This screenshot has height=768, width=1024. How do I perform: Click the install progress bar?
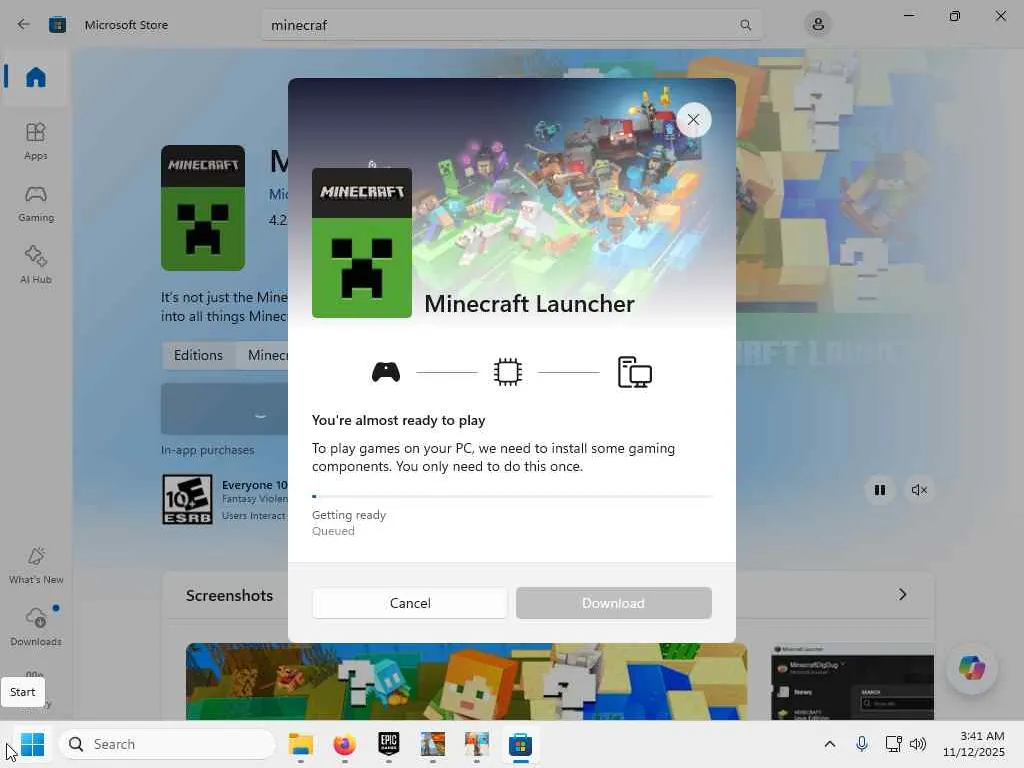(x=512, y=496)
